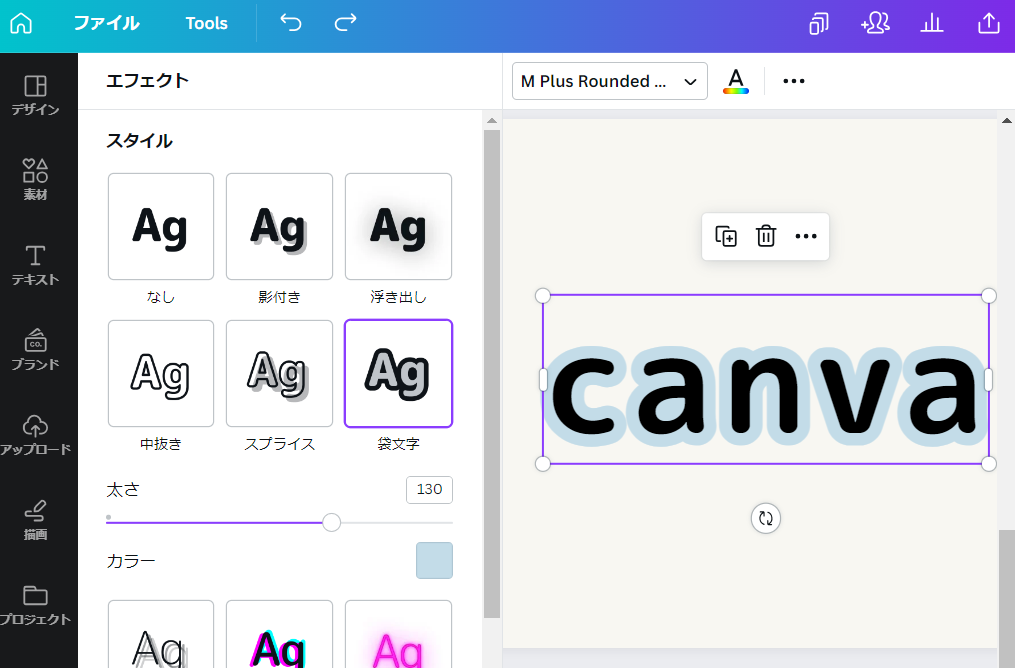Click the right-side width handle of text box
1015x668 pixels.
pos(988,380)
